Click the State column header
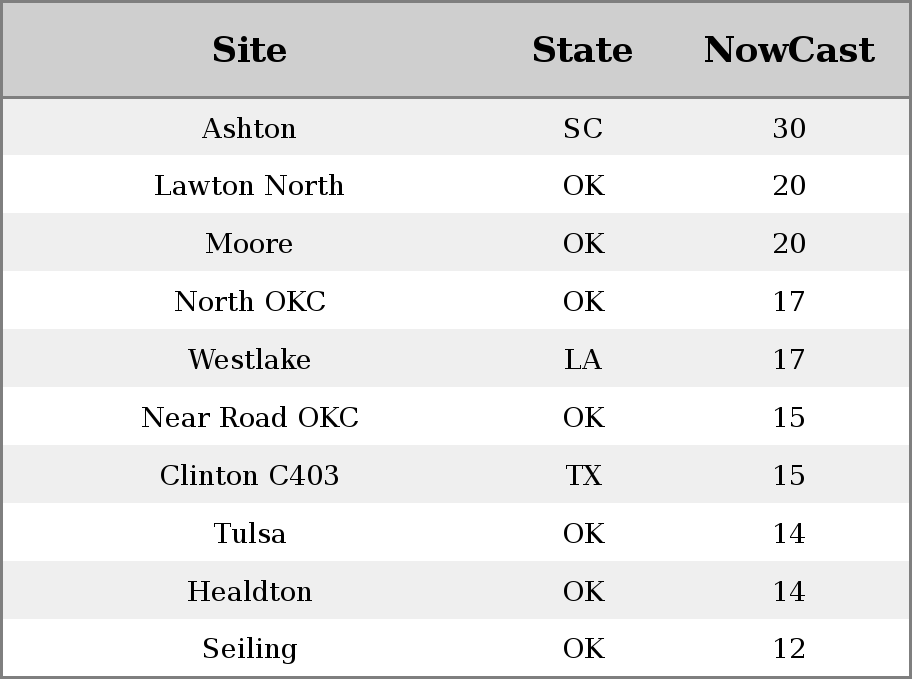Screen dimensions: 912x679 click(x=582, y=50)
